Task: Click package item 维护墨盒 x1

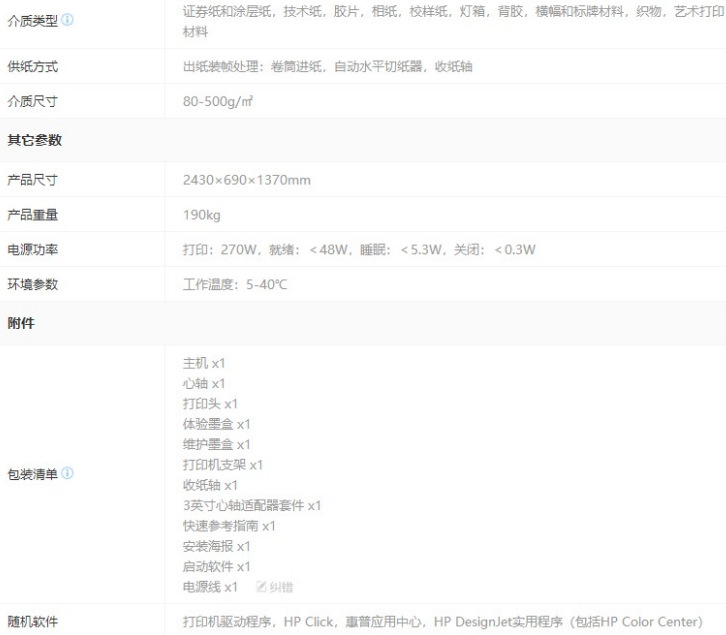Action: click(x=217, y=445)
